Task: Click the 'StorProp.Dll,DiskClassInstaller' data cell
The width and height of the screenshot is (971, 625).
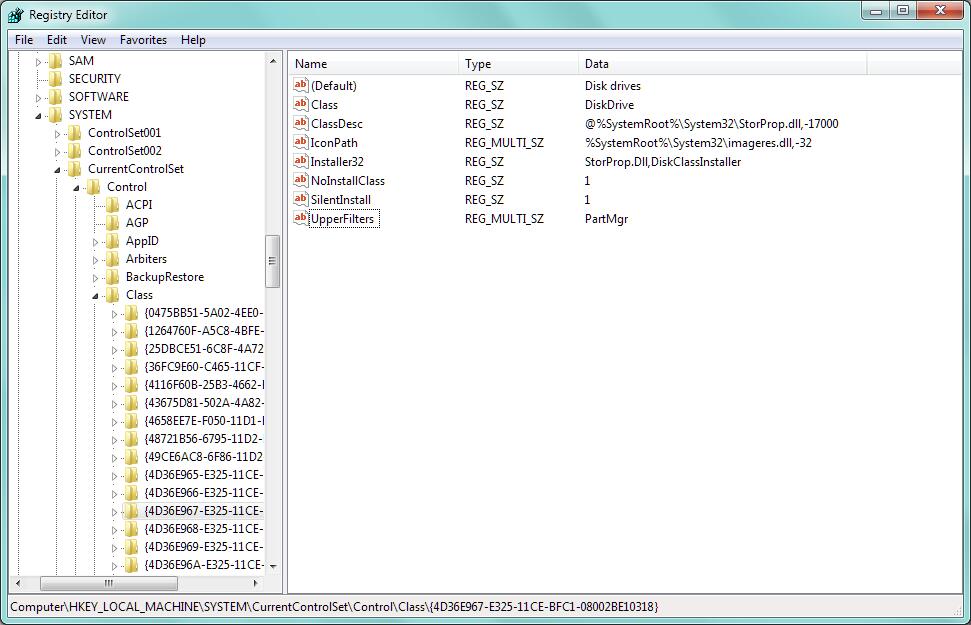Action: 663,162
